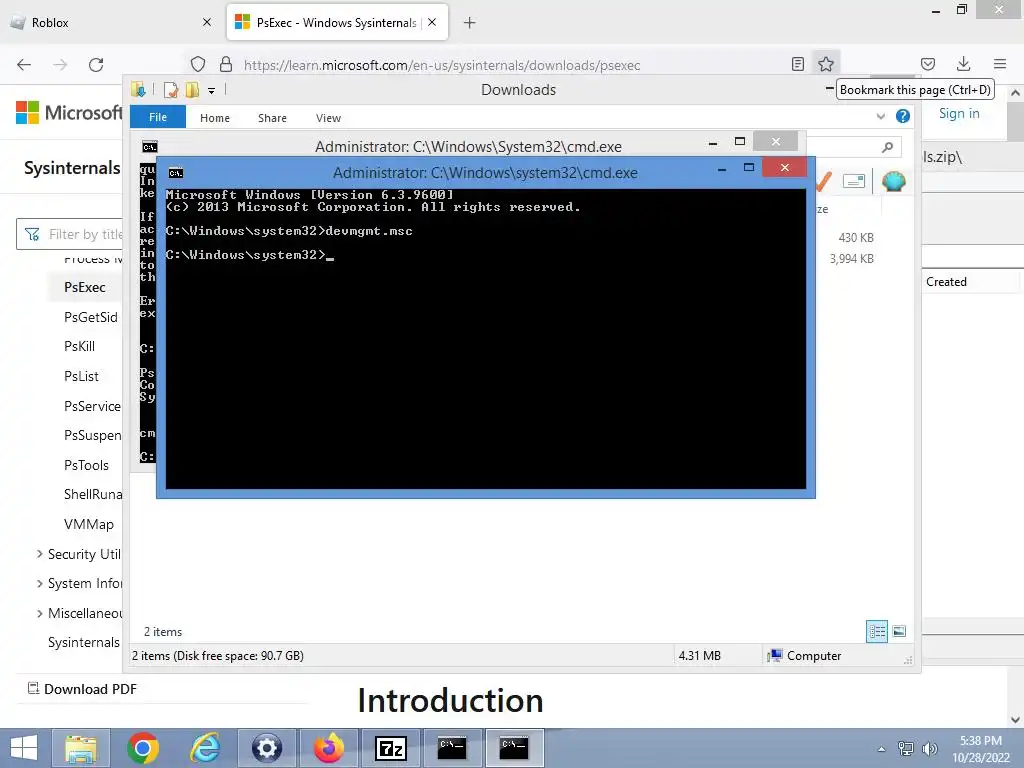Focus the Filter by title field
Image resolution: width=1024 pixels, height=768 pixels.
coord(69,234)
